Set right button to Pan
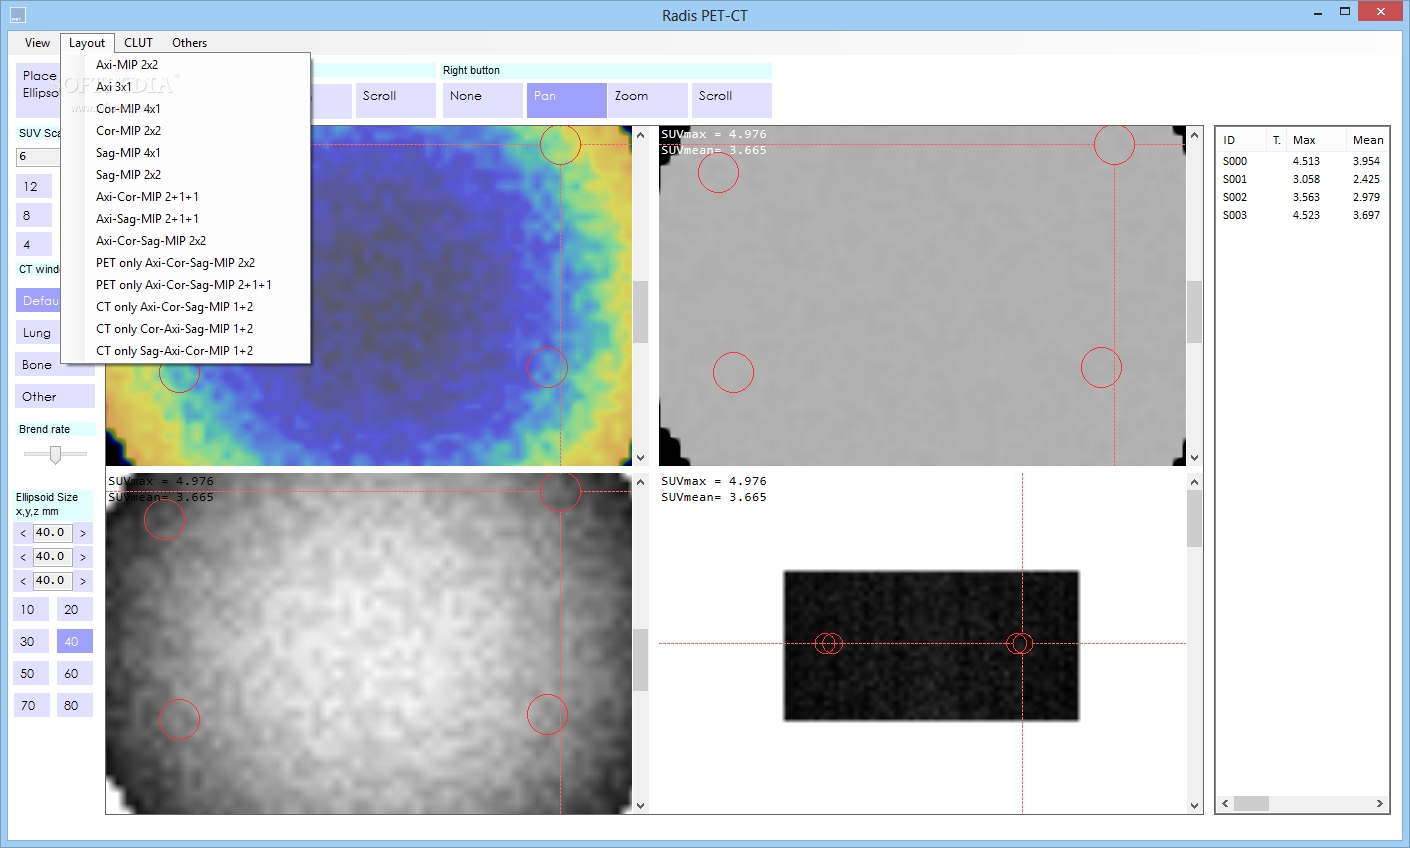Screen dimensions: 1410x848 coord(567,100)
